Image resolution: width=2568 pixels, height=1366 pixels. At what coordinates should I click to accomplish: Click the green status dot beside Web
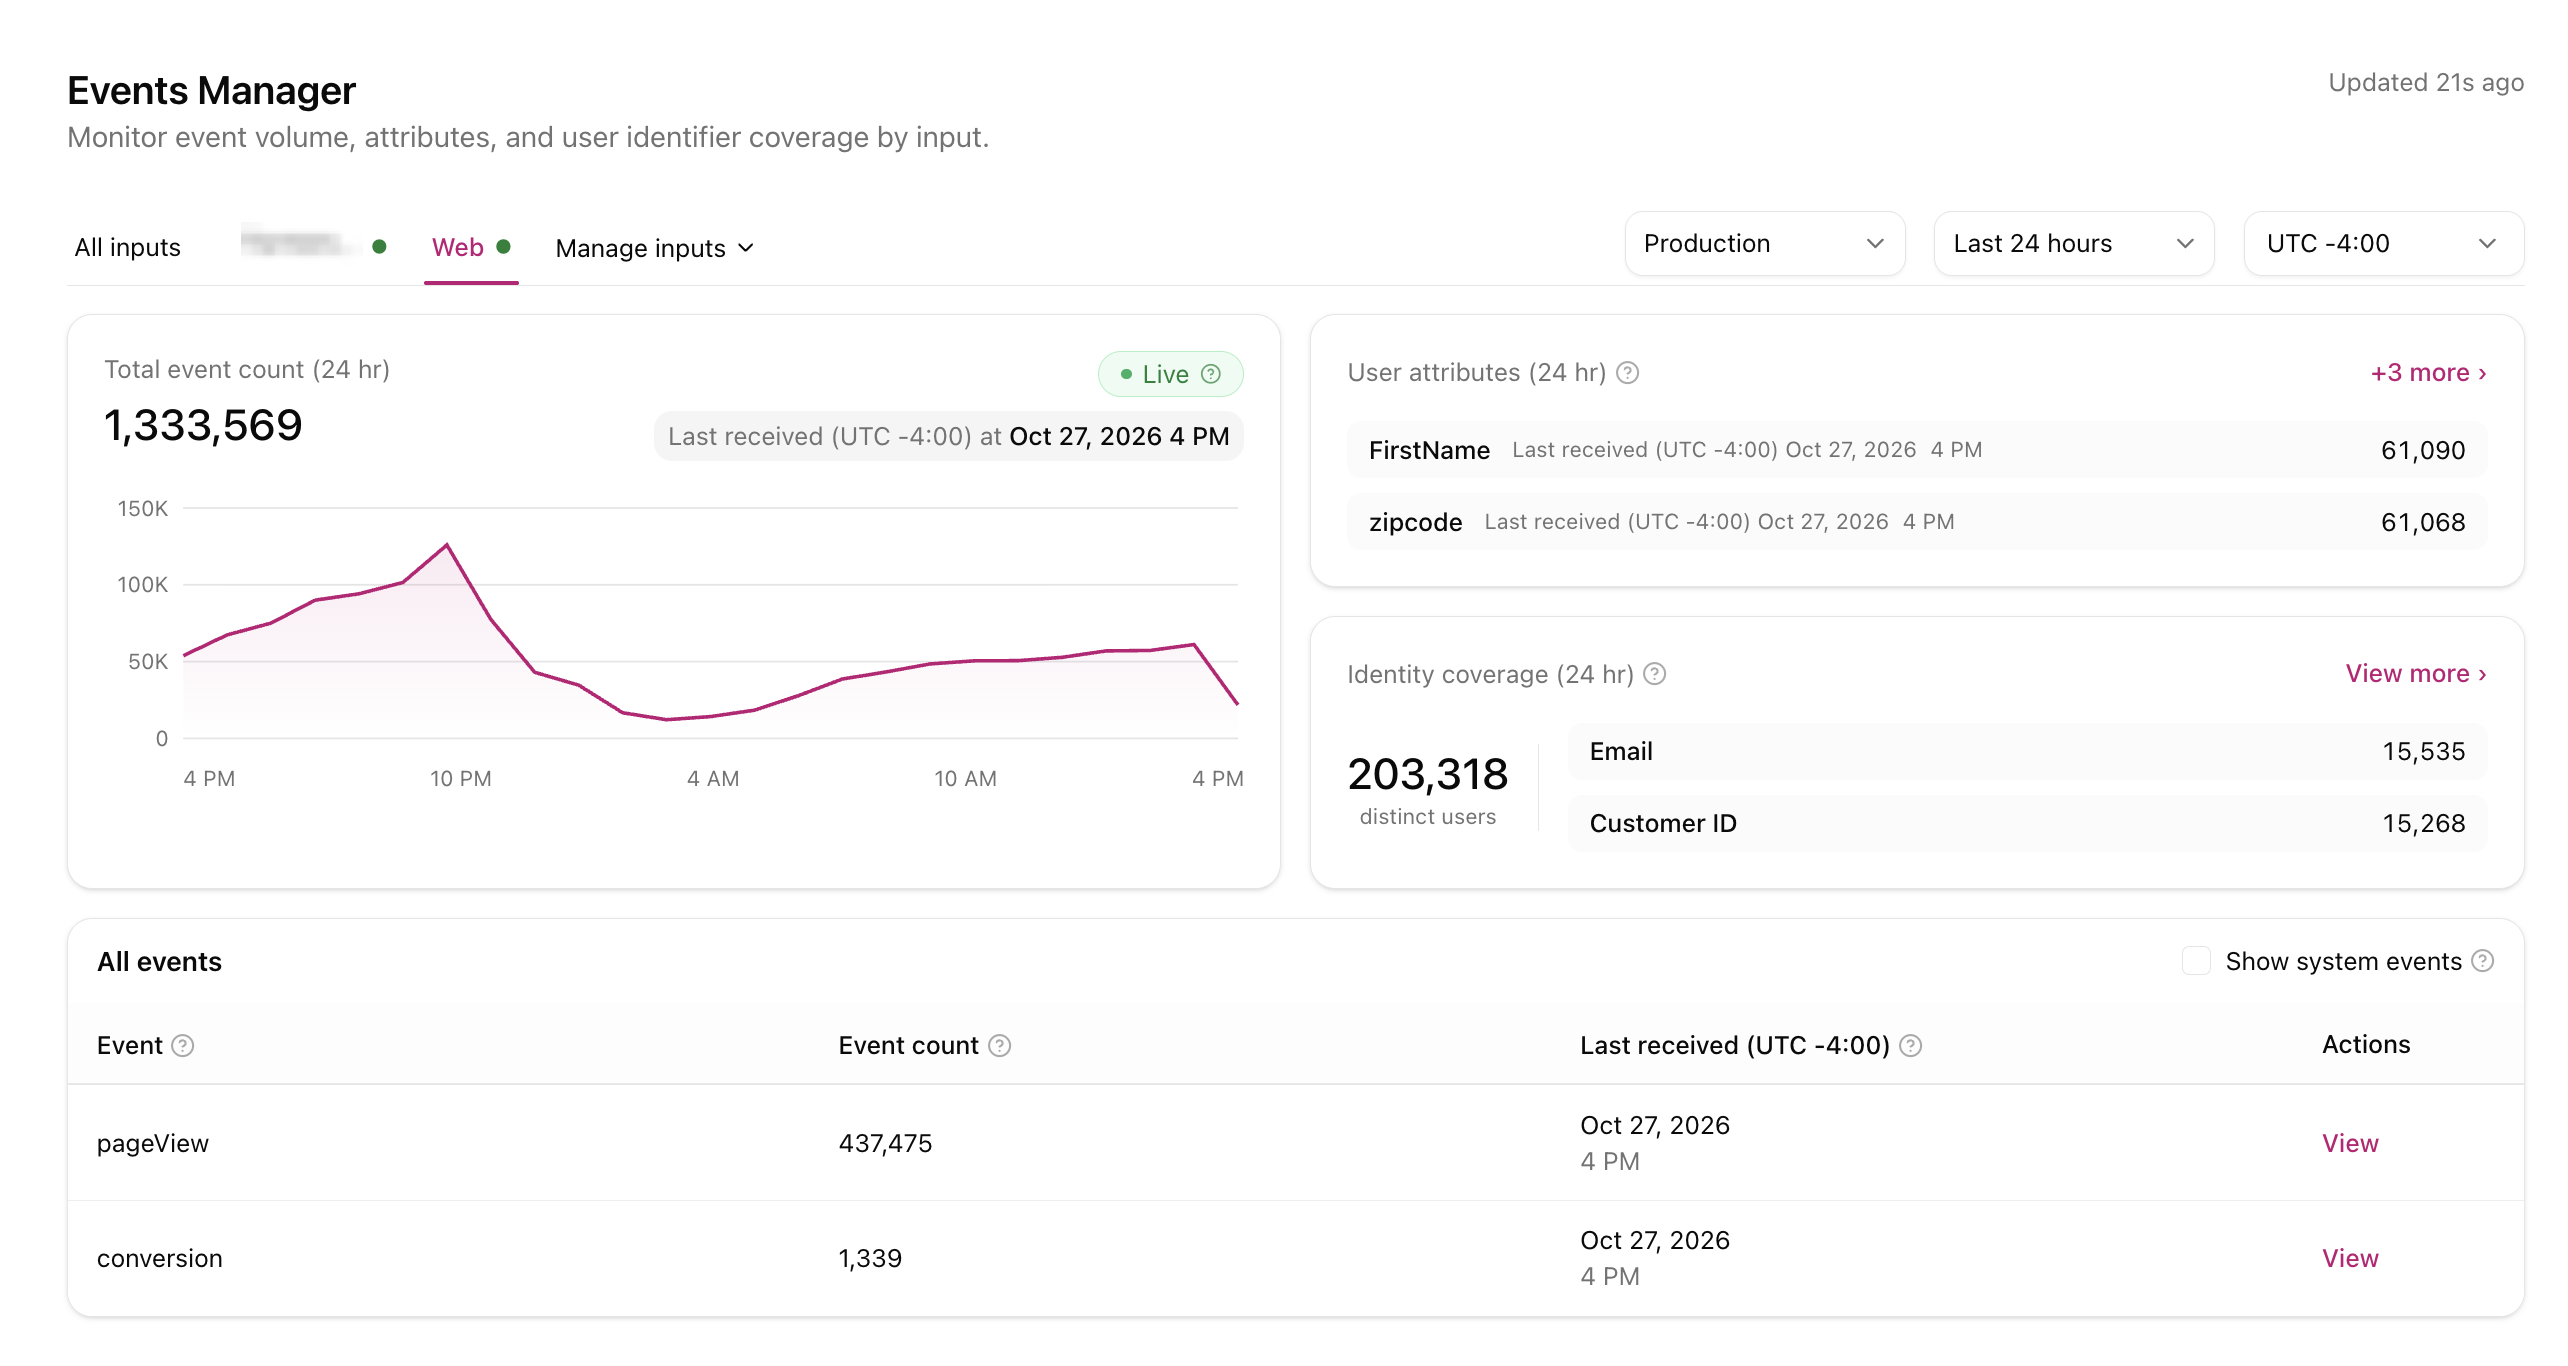pos(504,246)
